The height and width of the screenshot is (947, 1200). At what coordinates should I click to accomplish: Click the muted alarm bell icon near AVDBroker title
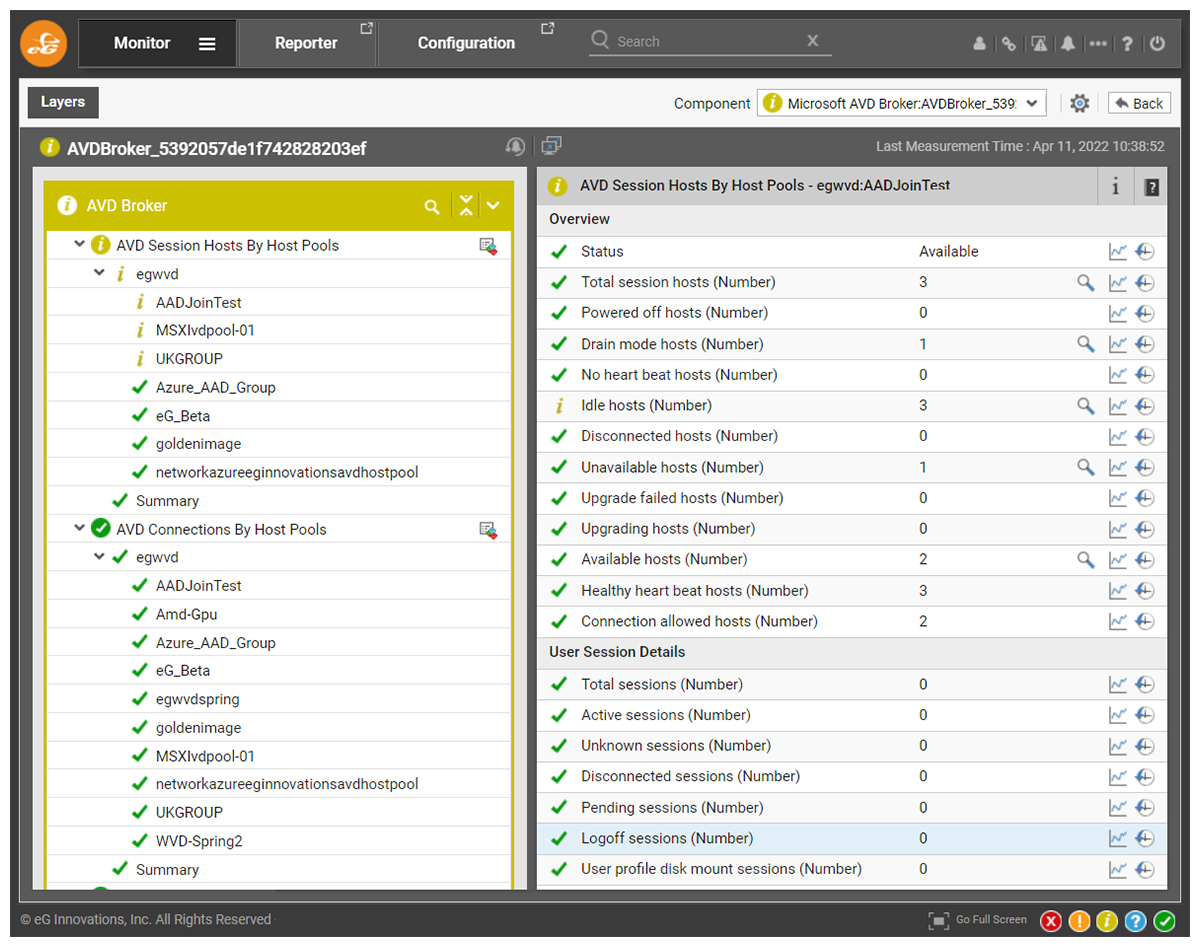pyautogui.click(x=515, y=147)
